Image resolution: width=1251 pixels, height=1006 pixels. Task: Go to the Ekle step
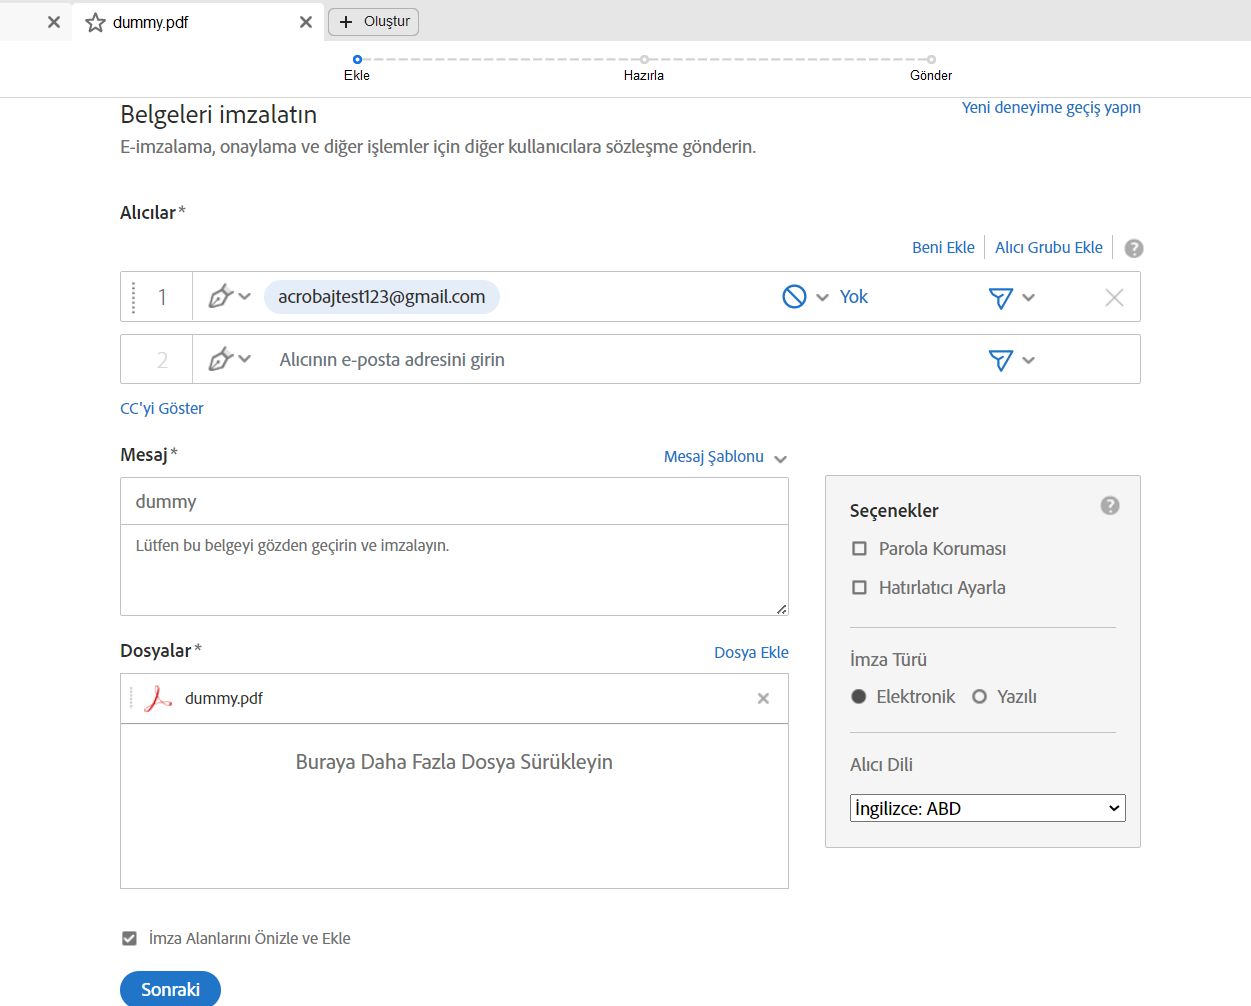coord(357,68)
